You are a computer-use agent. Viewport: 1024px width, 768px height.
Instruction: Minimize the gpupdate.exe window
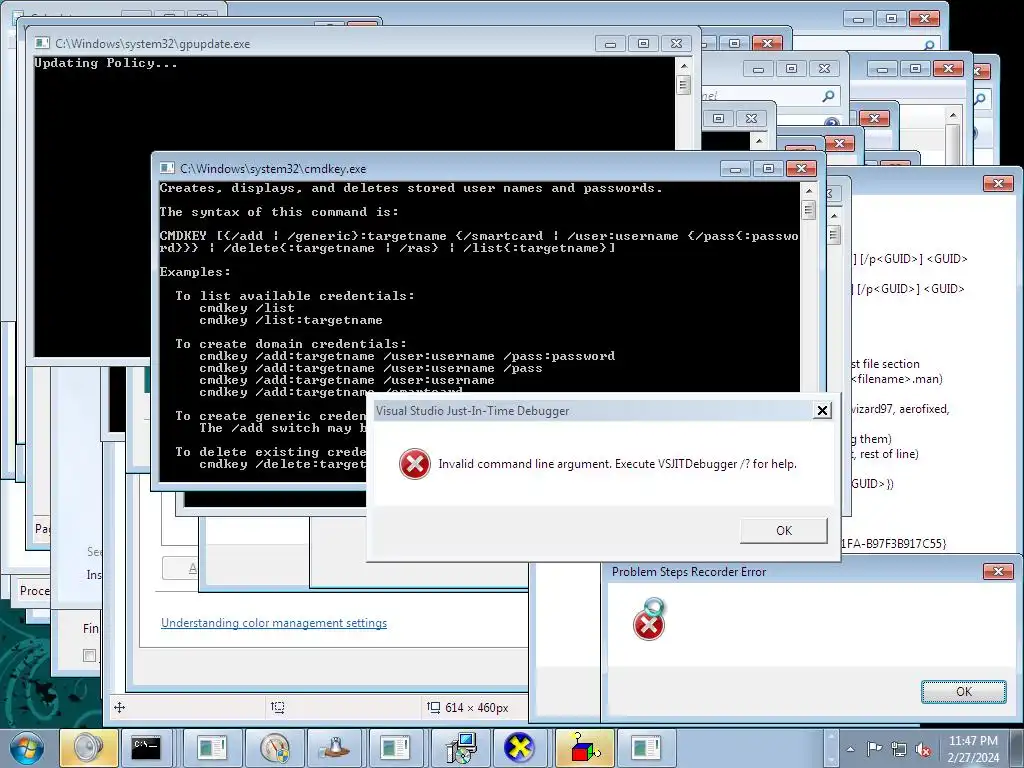pos(611,43)
